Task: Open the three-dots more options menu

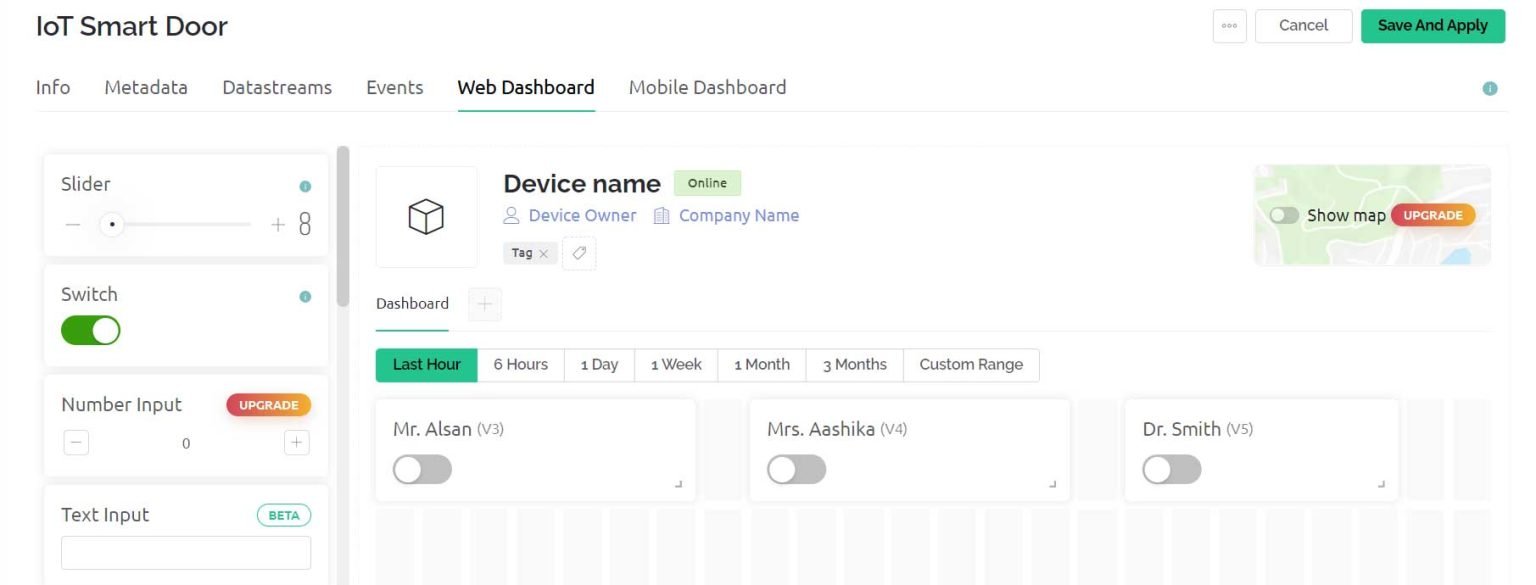Action: click(x=1229, y=26)
